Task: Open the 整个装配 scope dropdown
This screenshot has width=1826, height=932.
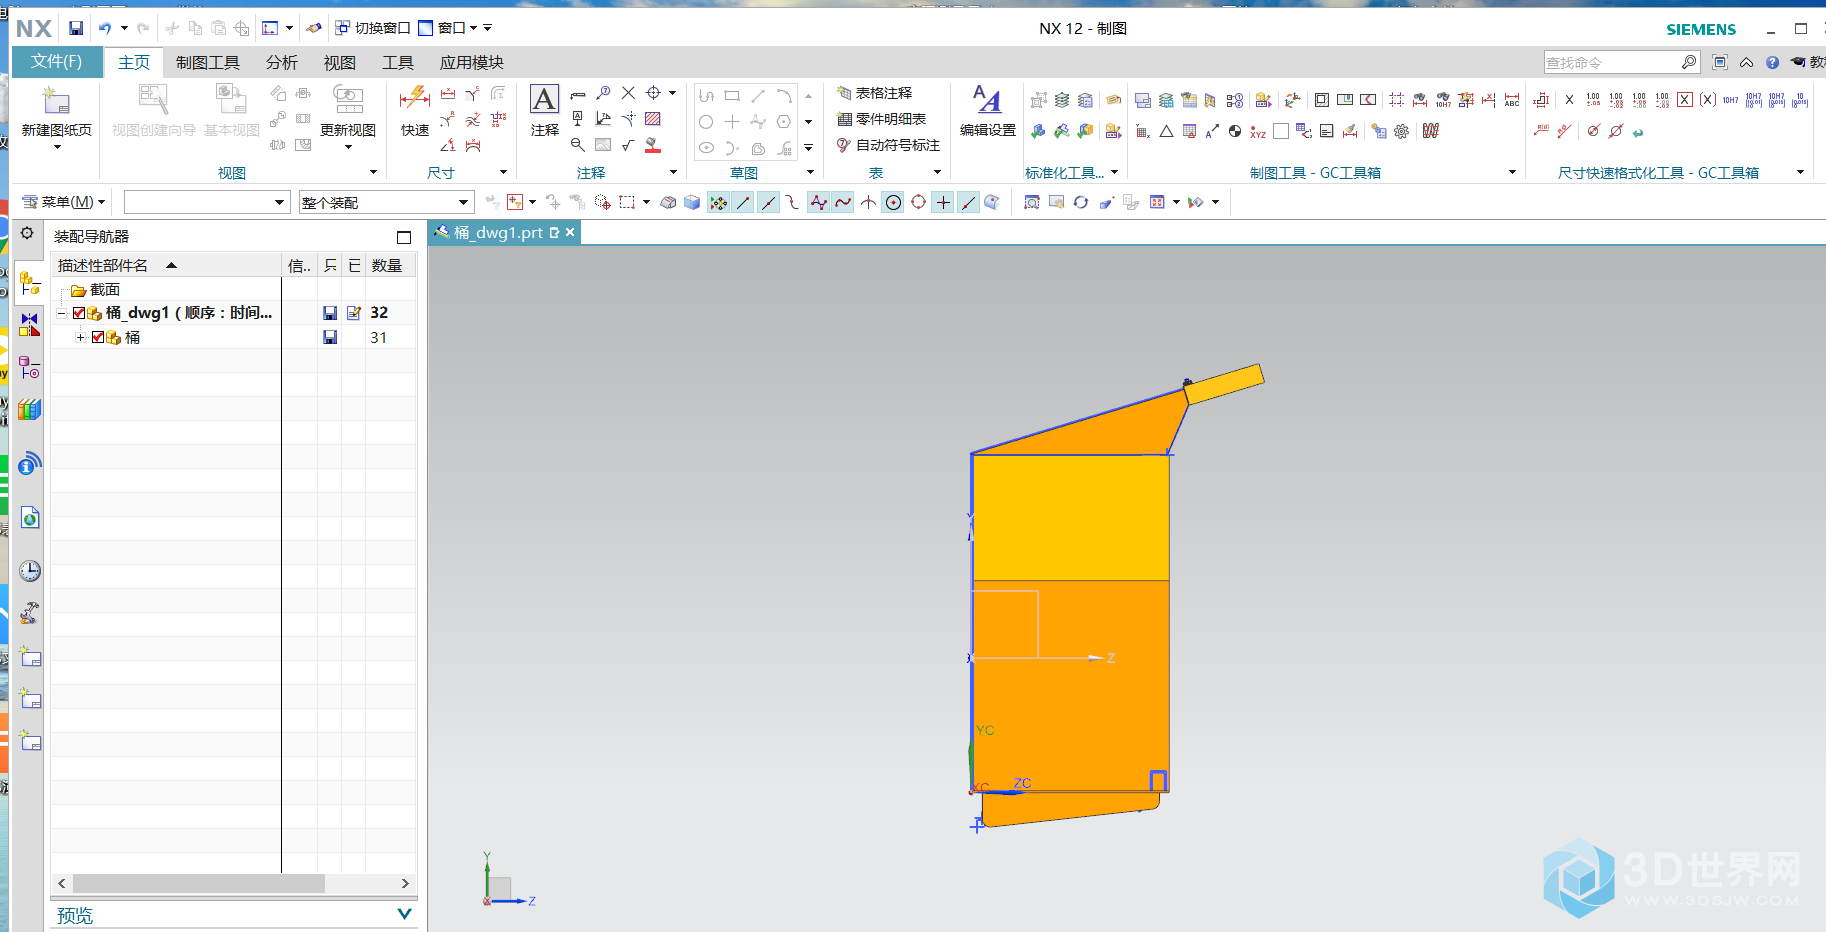Action: tap(386, 202)
